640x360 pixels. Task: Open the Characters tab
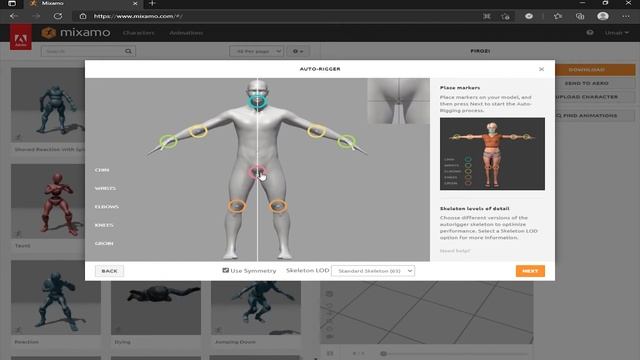[138, 33]
